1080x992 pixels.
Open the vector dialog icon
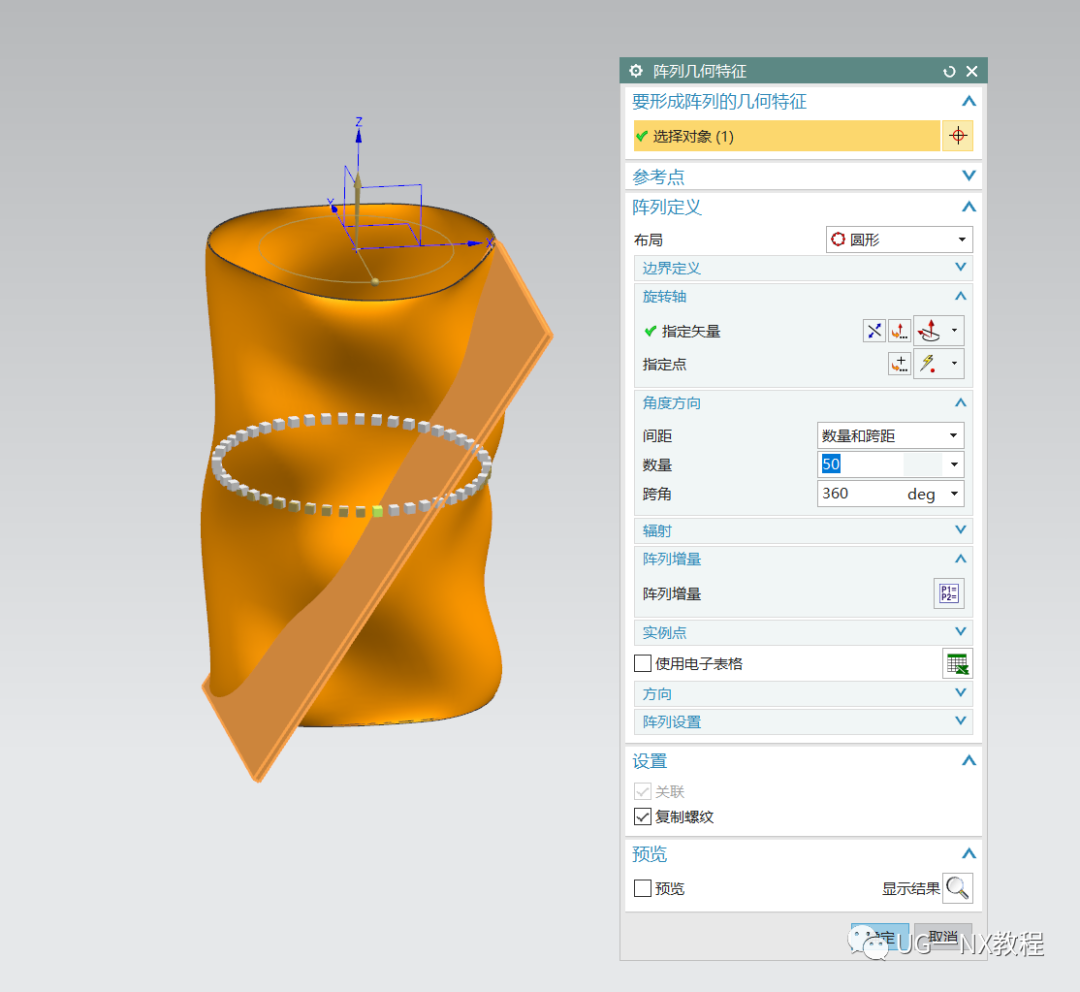tap(899, 331)
